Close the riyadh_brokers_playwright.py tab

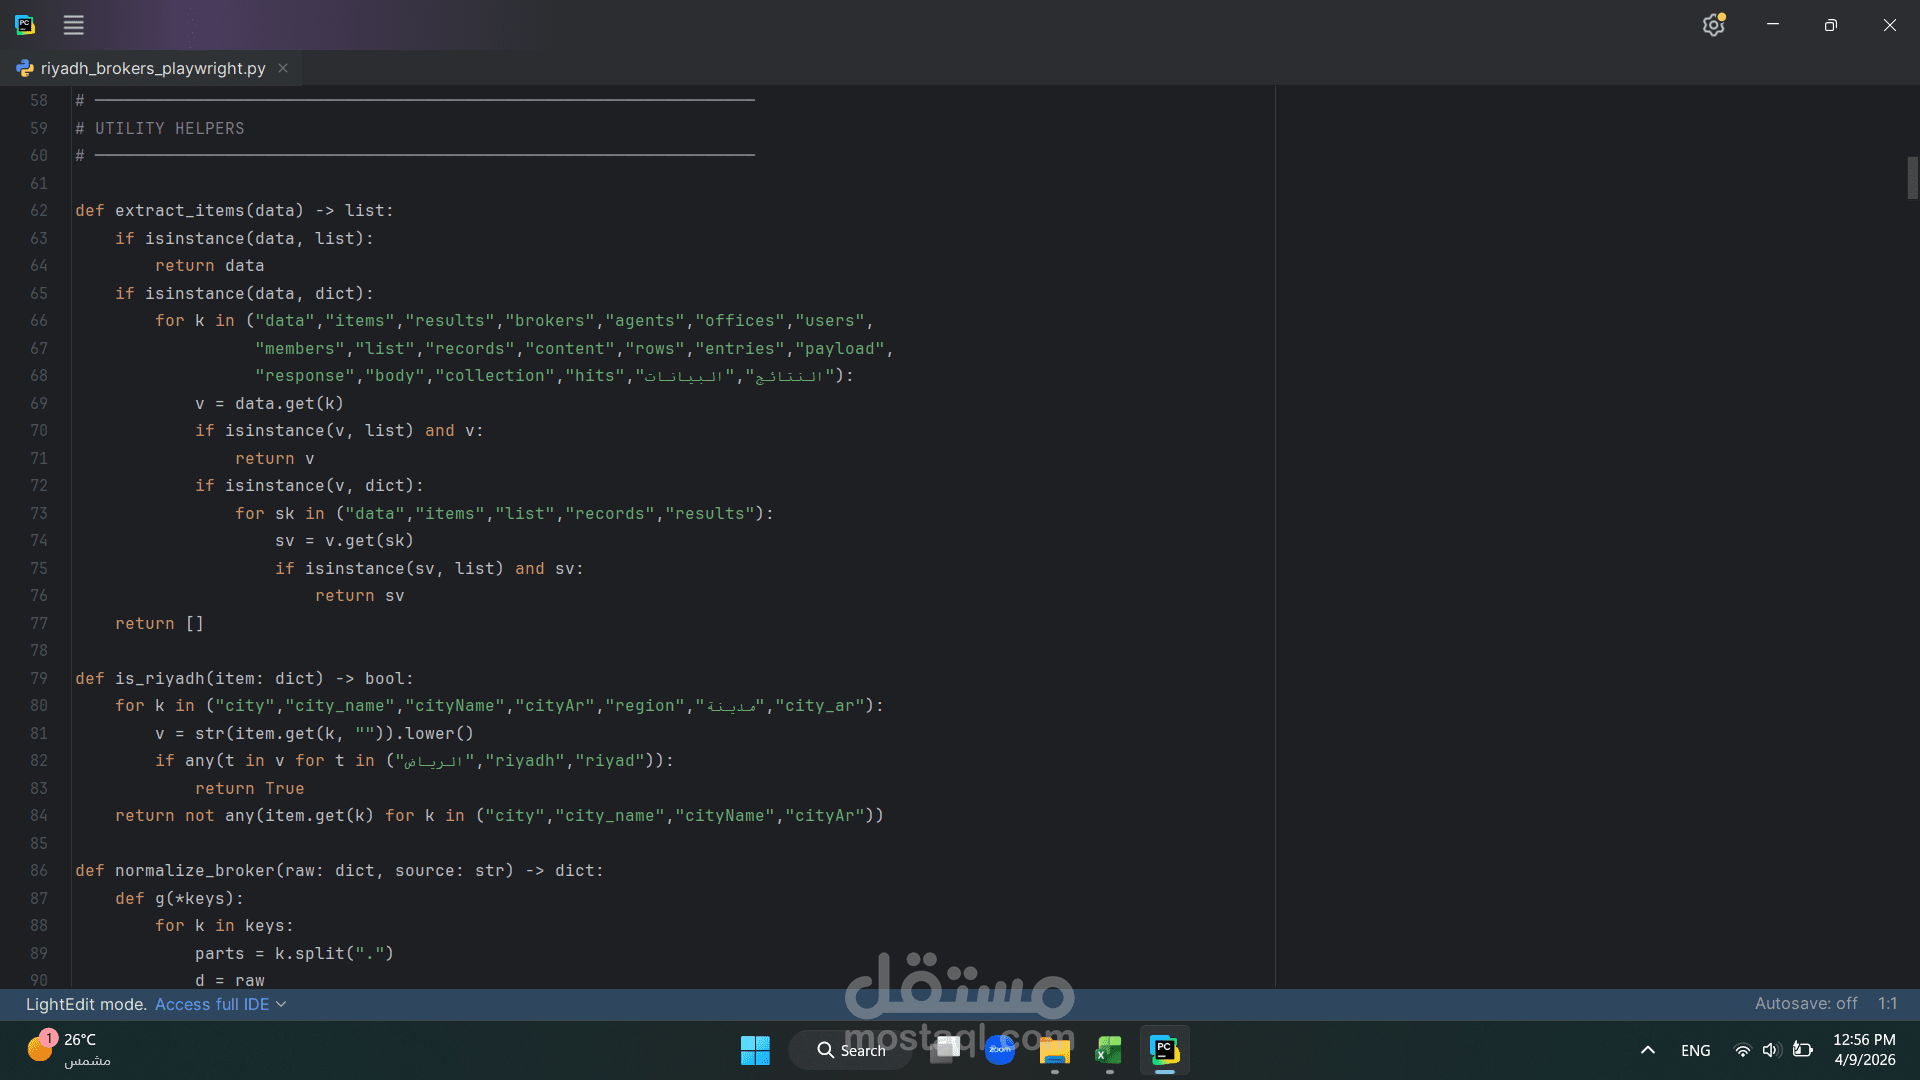(x=283, y=68)
